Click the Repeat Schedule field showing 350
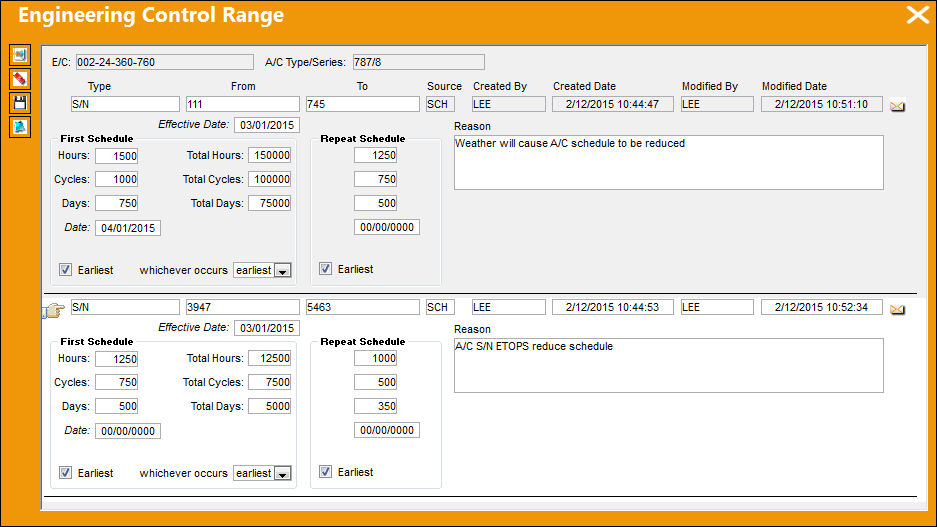The width and height of the screenshot is (937, 527). point(375,406)
